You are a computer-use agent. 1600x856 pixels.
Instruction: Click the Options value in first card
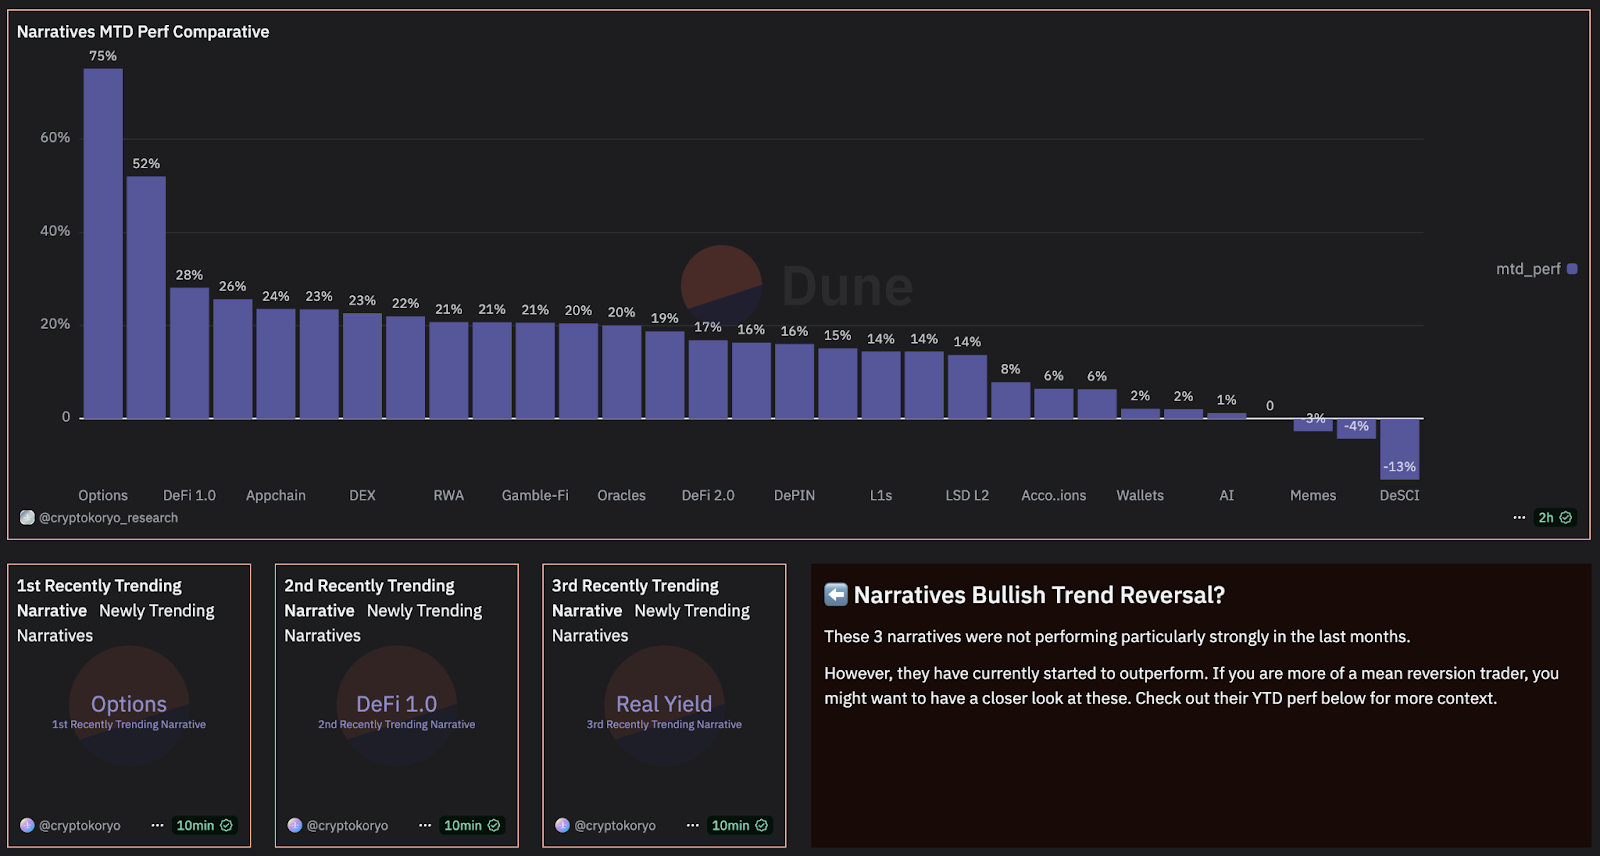point(129,704)
